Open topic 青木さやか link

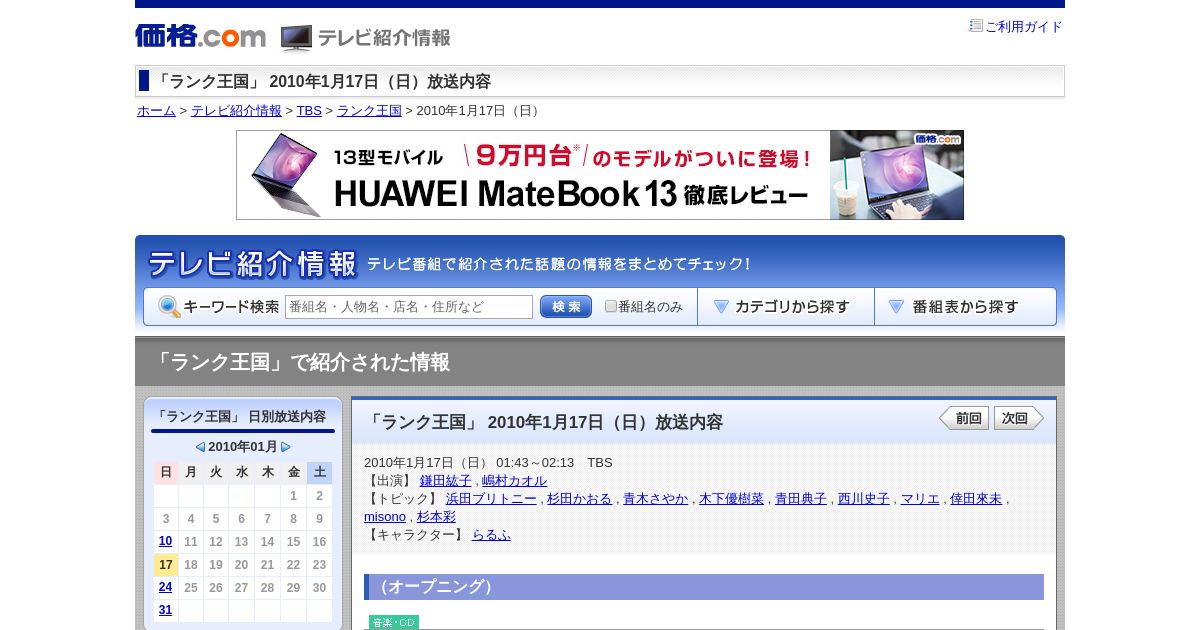[x=656, y=499]
